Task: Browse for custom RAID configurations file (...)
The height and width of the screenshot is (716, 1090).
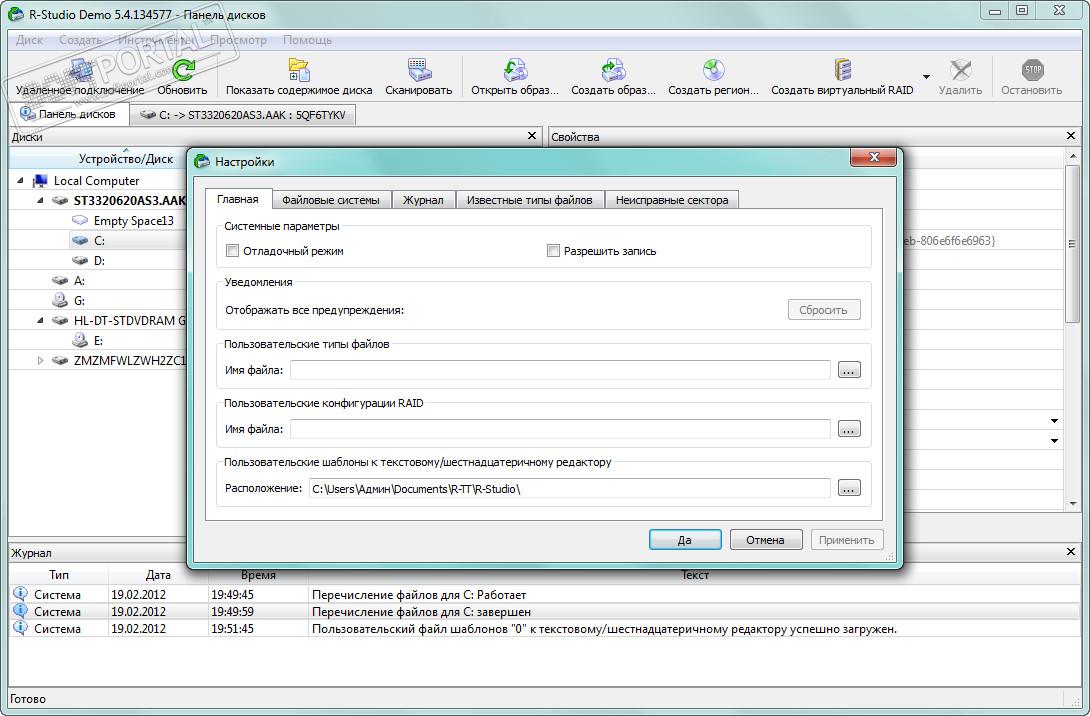Action: [x=849, y=429]
